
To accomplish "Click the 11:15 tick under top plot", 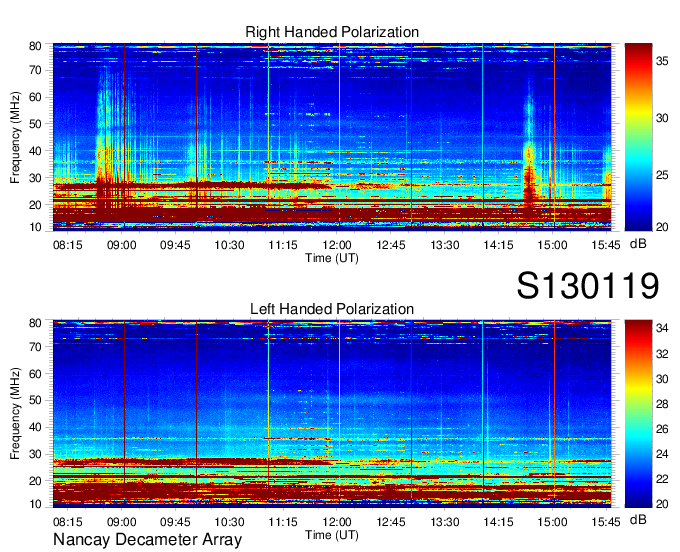I will click(283, 245).
